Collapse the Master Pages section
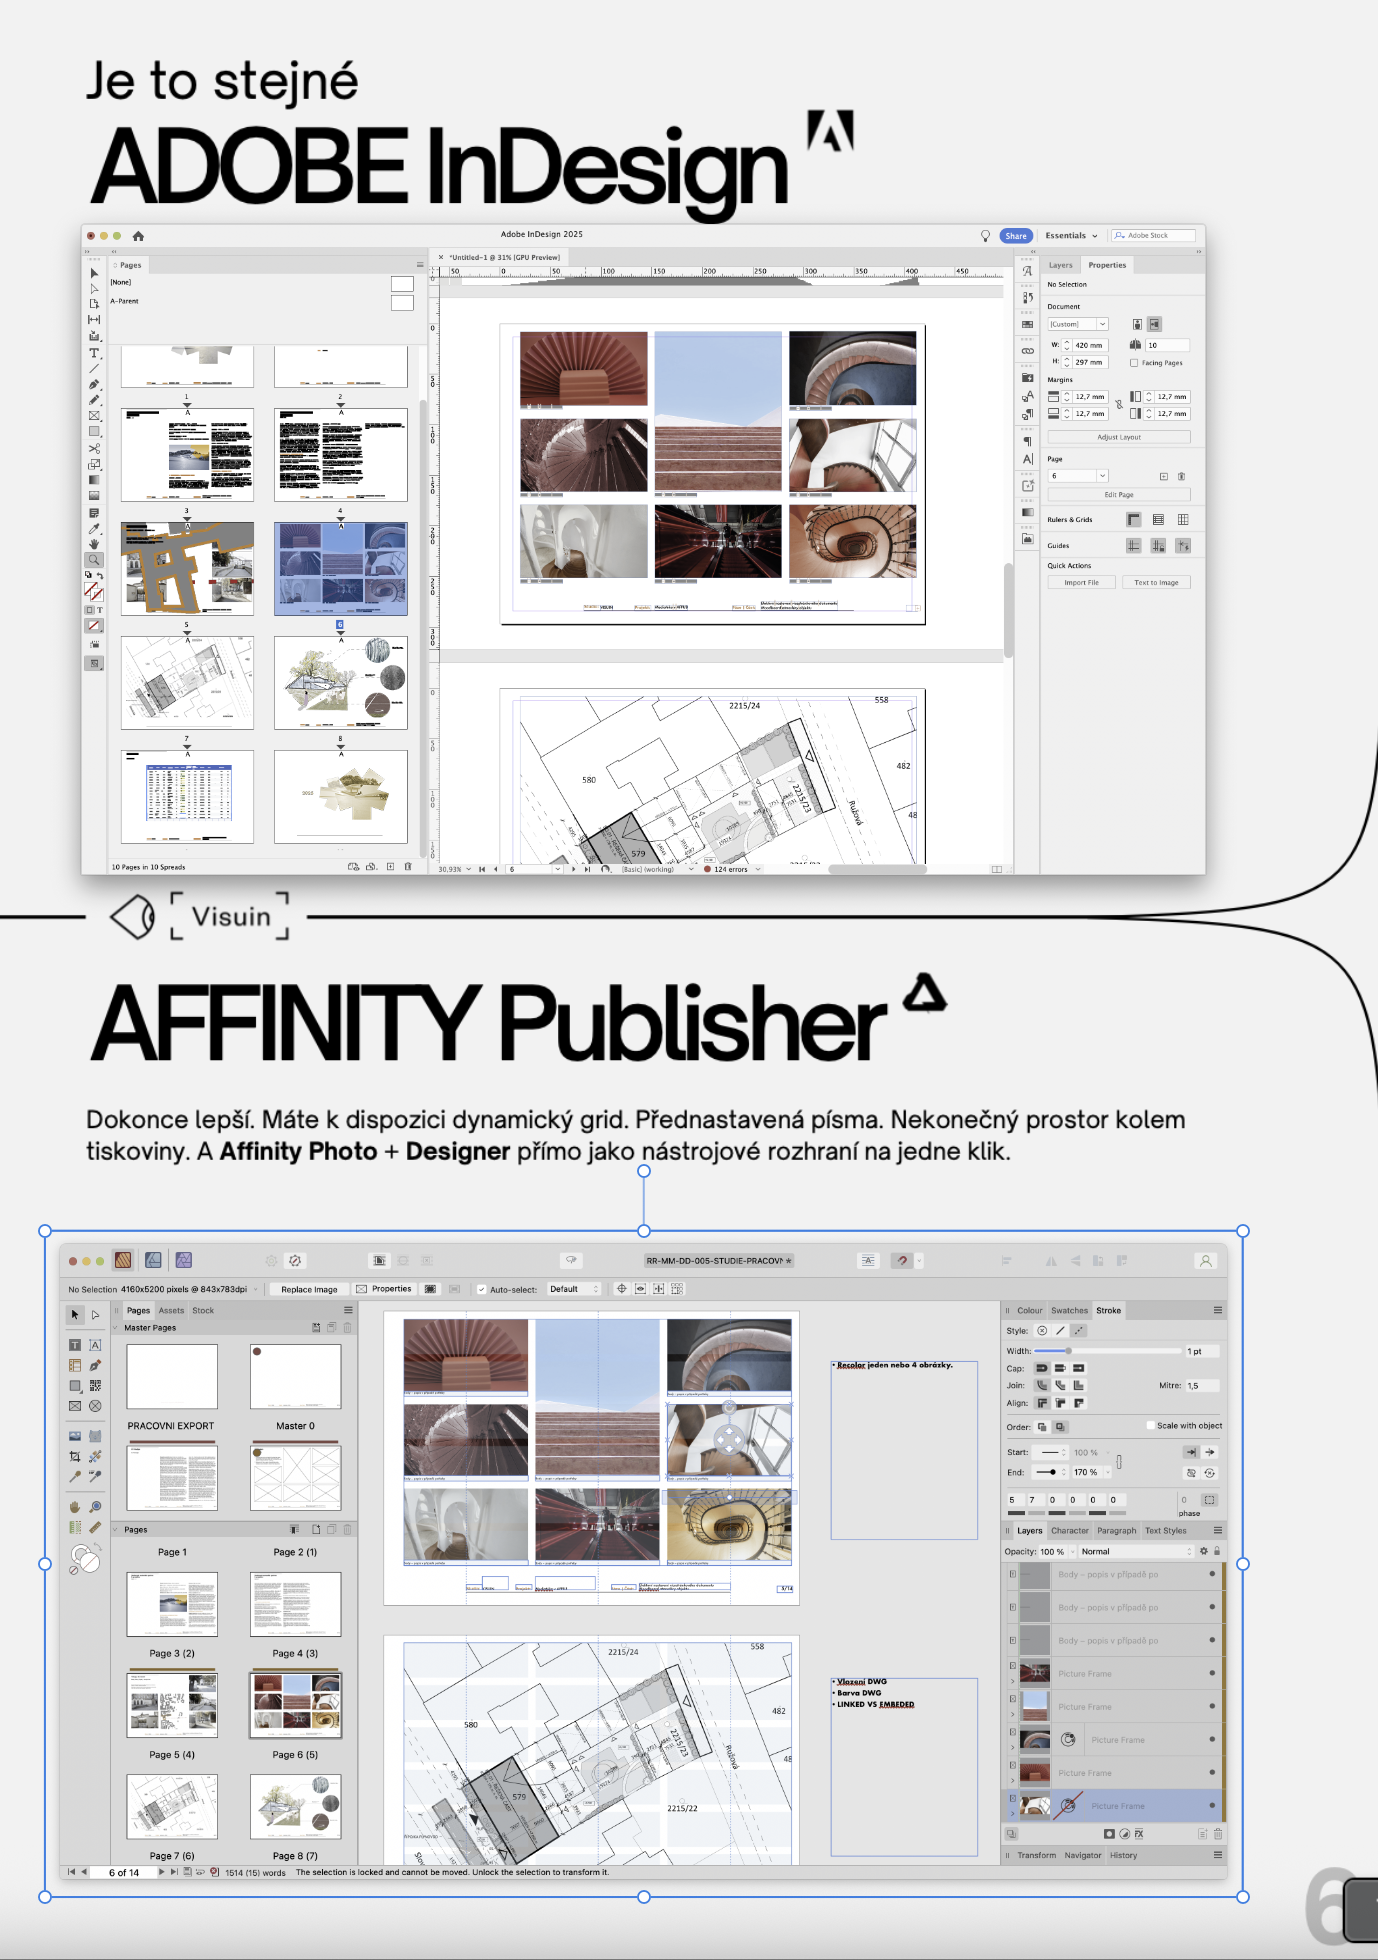1378x1960 pixels. tap(115, 1328)
